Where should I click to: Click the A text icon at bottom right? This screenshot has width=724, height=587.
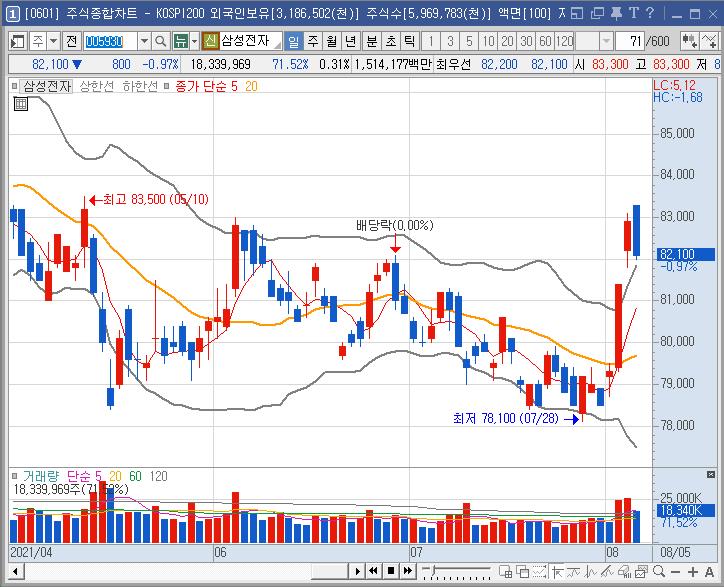coord(709,572)
